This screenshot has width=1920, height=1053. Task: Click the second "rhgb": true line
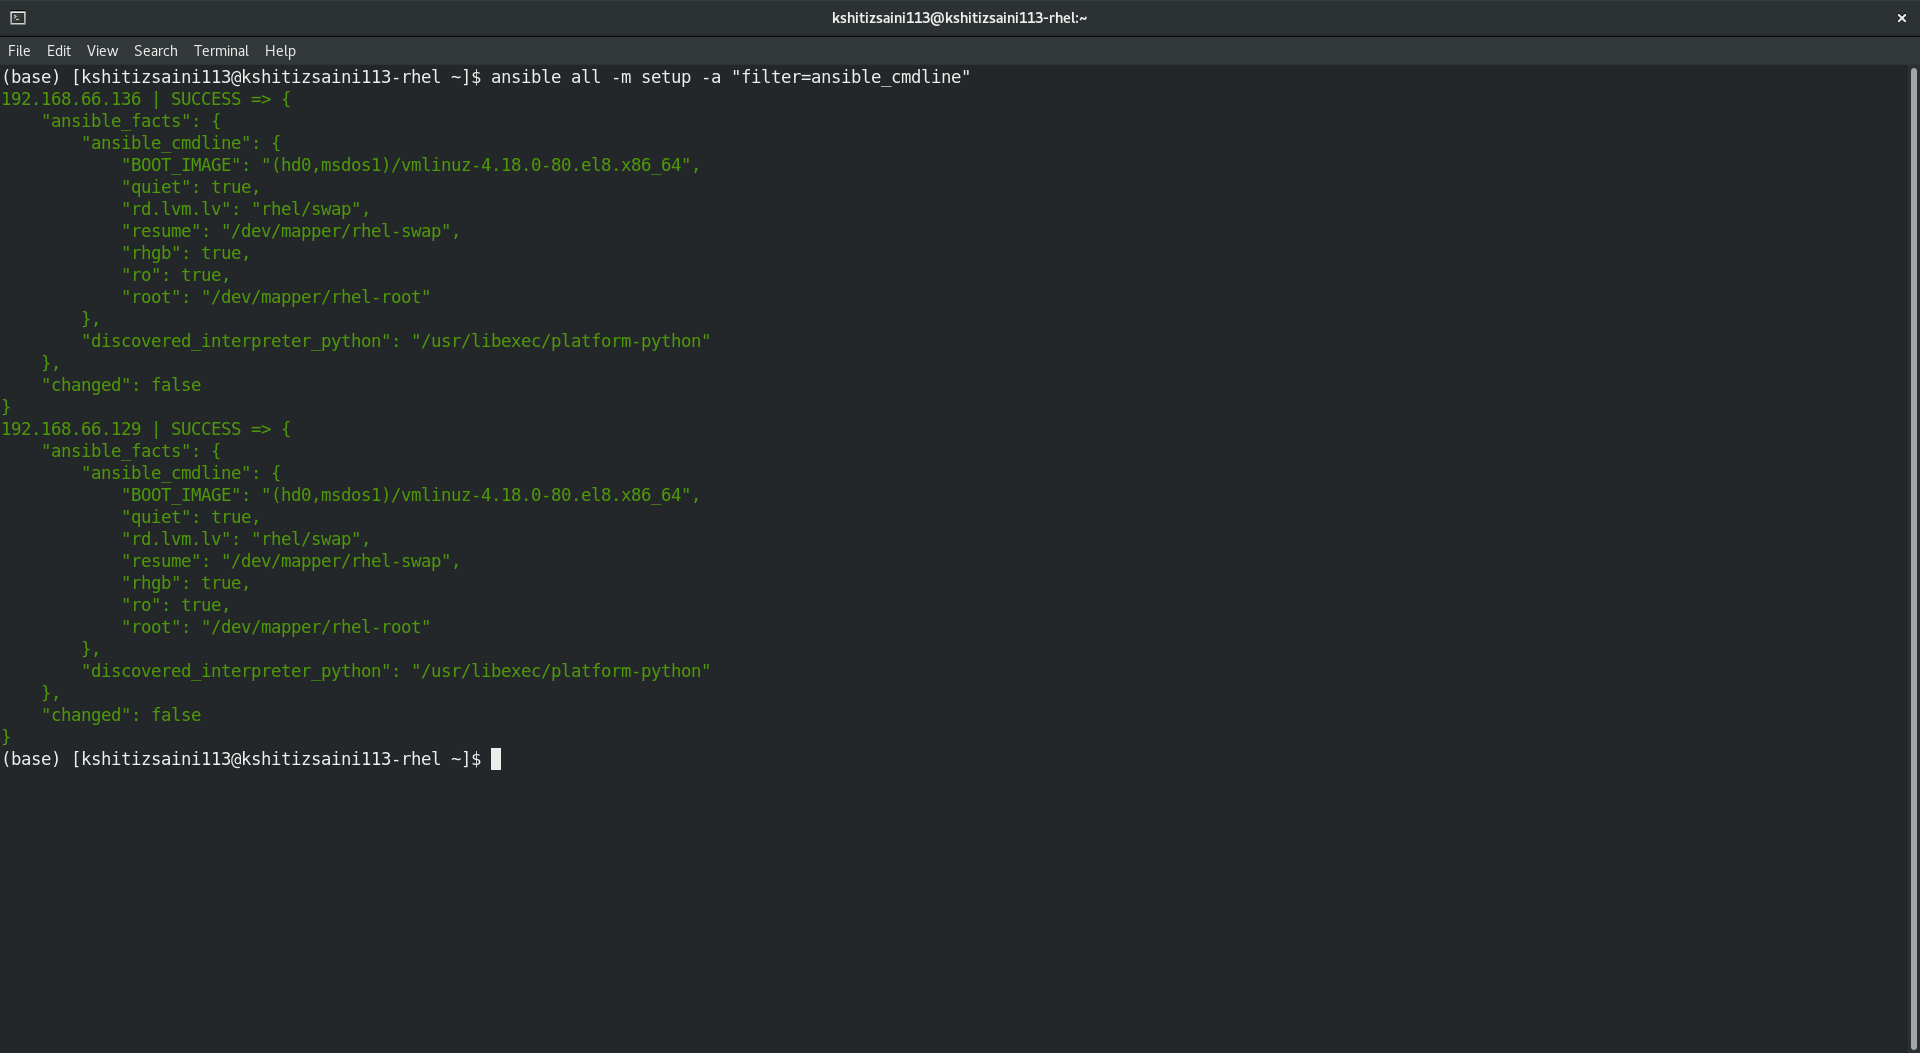coord(186,583)
